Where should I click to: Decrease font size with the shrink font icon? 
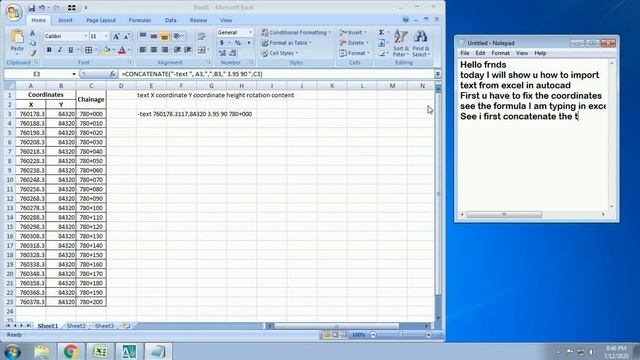coord(127,36)
